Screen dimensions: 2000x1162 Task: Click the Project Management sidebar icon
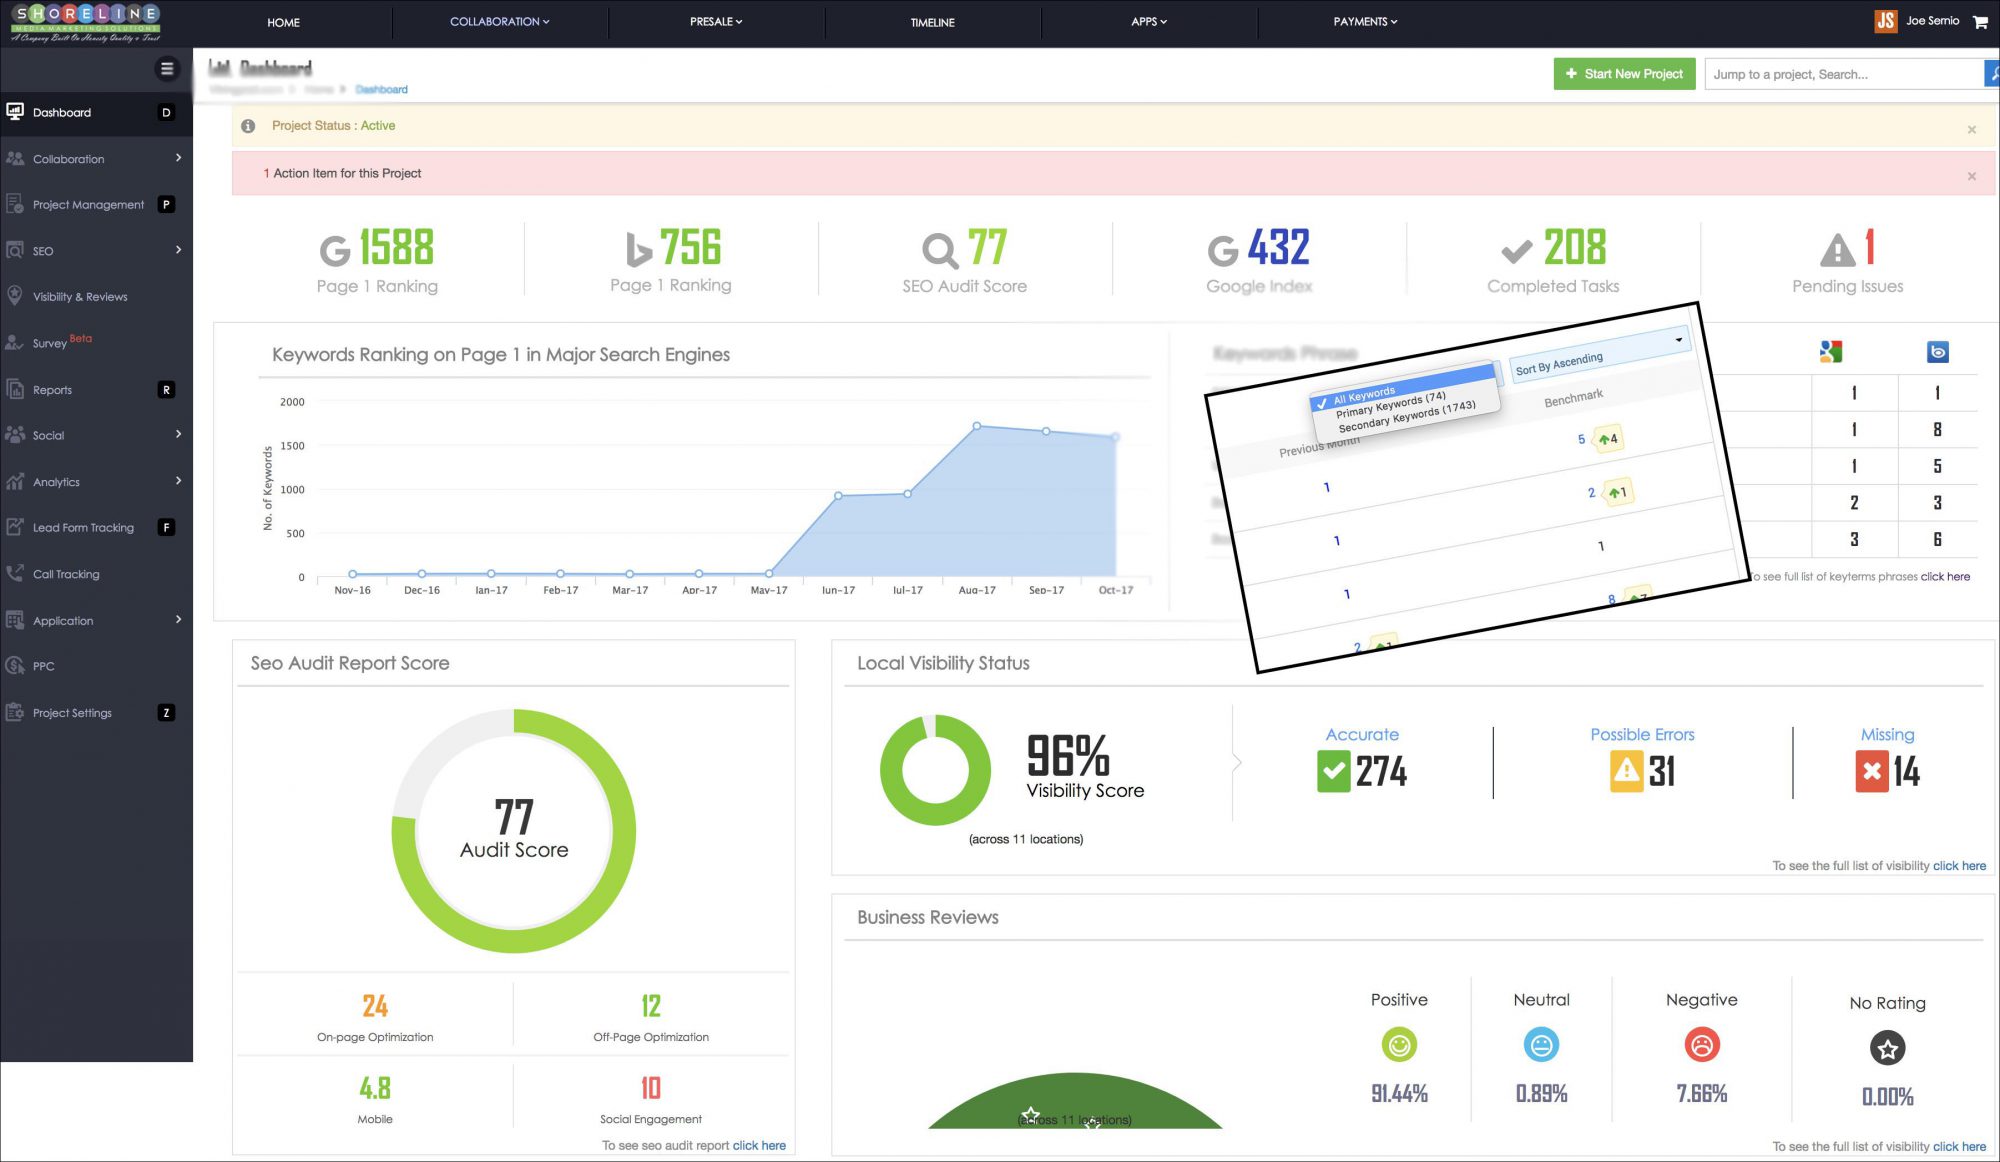click(15, 204)
